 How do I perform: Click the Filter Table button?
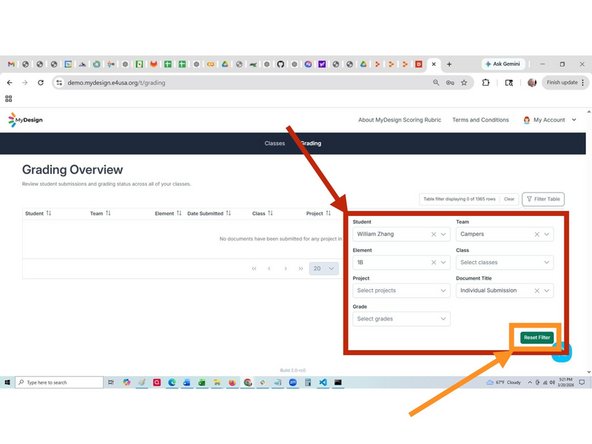pyautogui.click(x=543, y=199)
